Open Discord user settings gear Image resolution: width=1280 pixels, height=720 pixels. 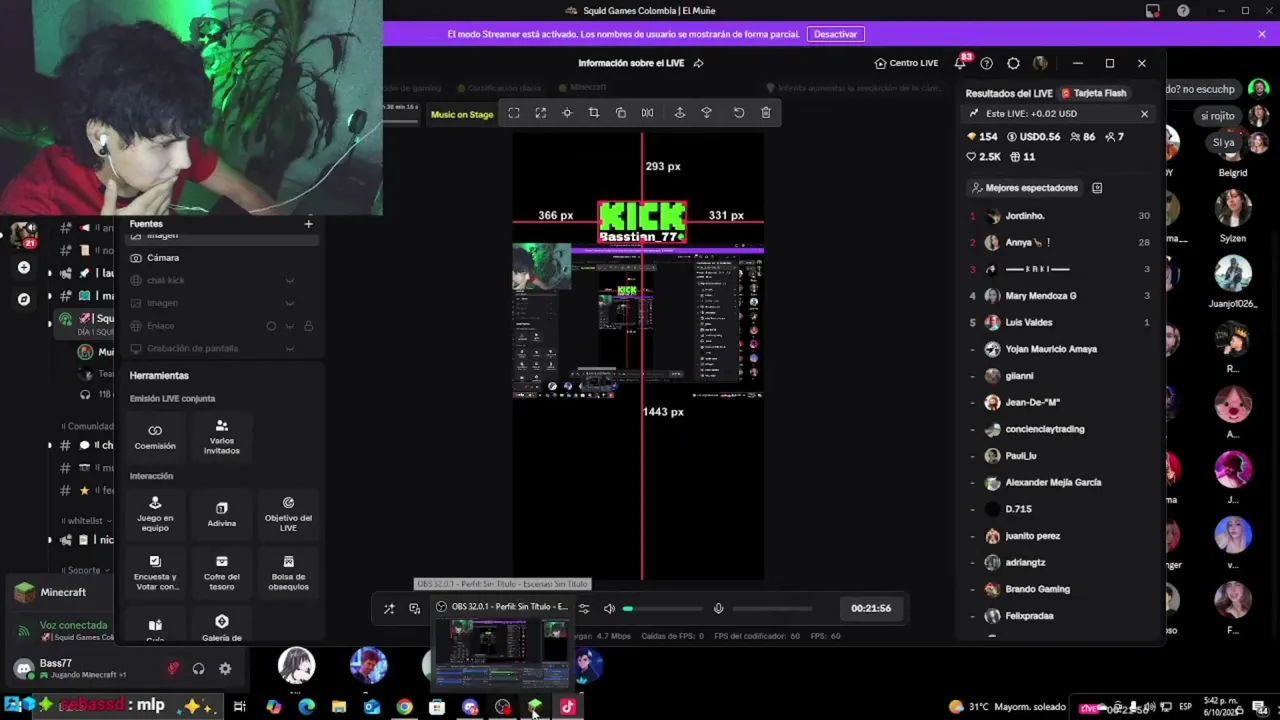225,669
